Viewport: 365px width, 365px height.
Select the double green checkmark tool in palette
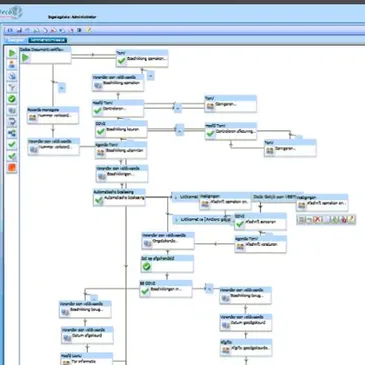[x=12, y=156]
